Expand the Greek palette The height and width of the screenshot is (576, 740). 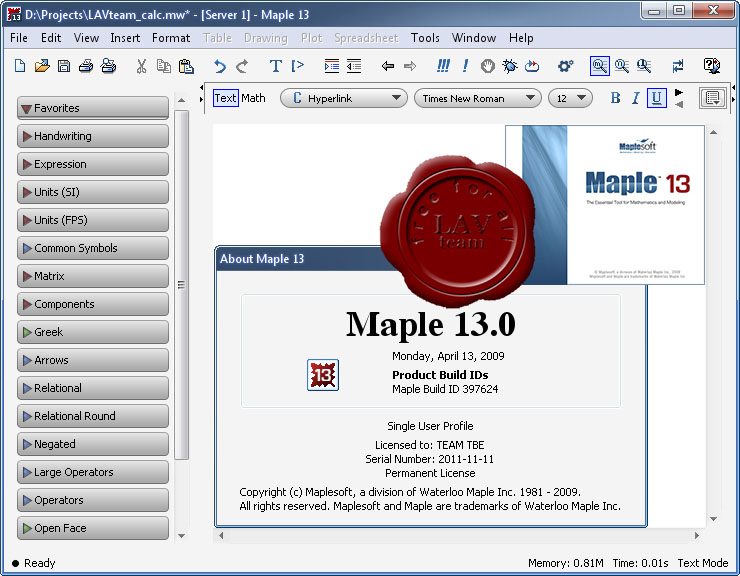tap(92, 332)
